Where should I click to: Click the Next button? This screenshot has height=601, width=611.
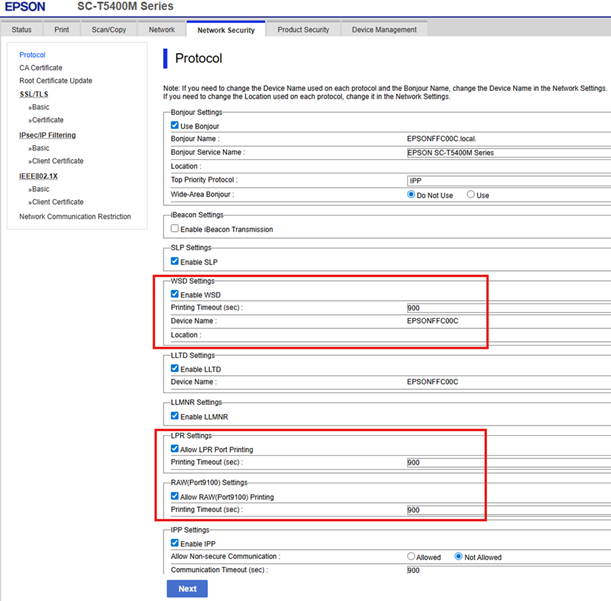187,589
